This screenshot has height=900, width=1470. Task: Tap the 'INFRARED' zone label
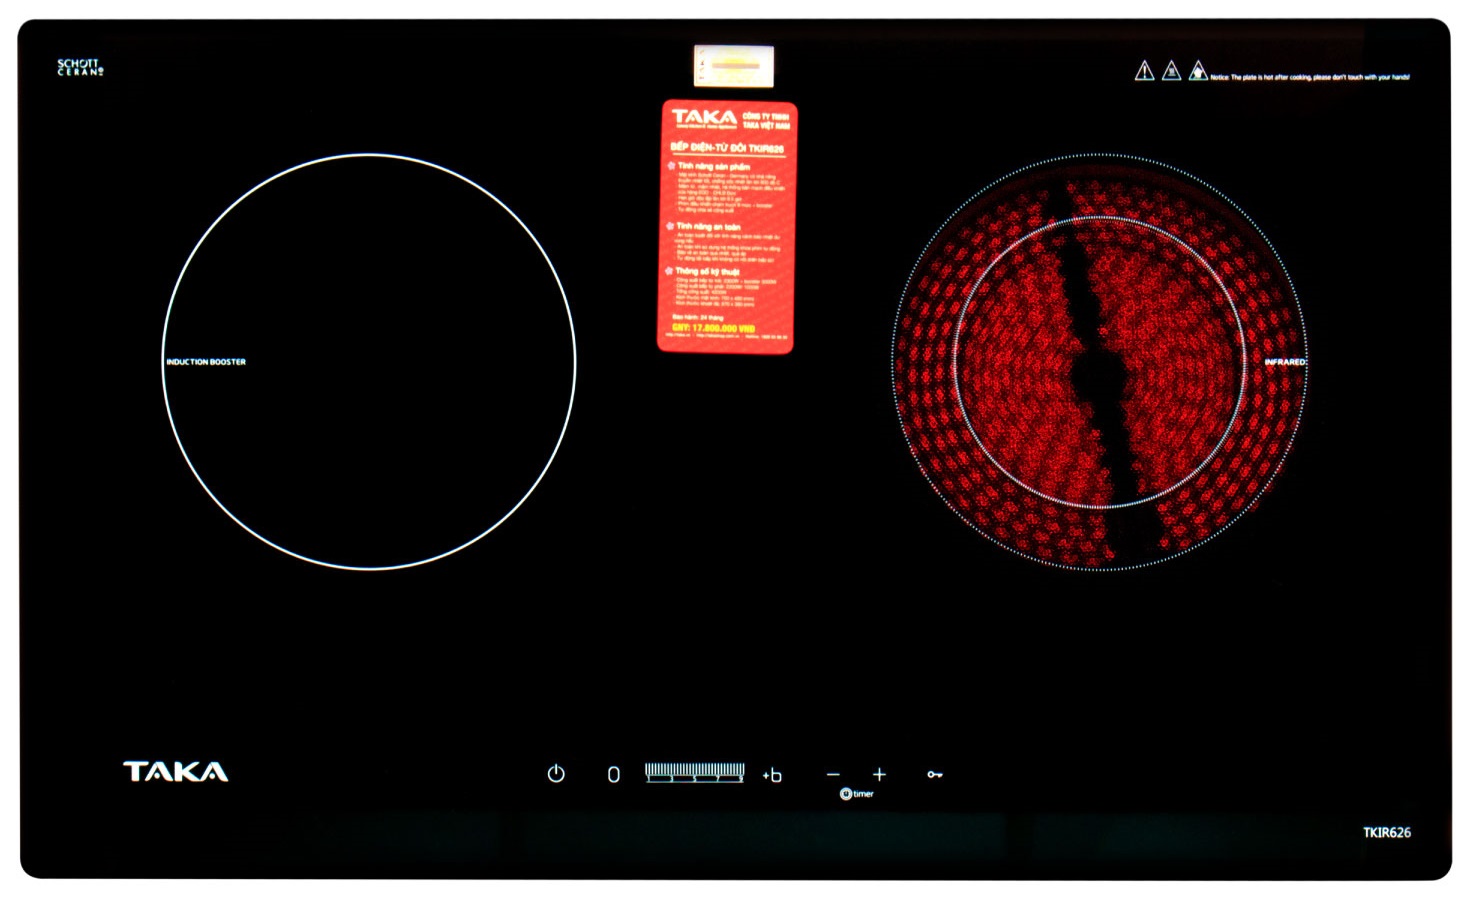click(x=1285, y=362)
